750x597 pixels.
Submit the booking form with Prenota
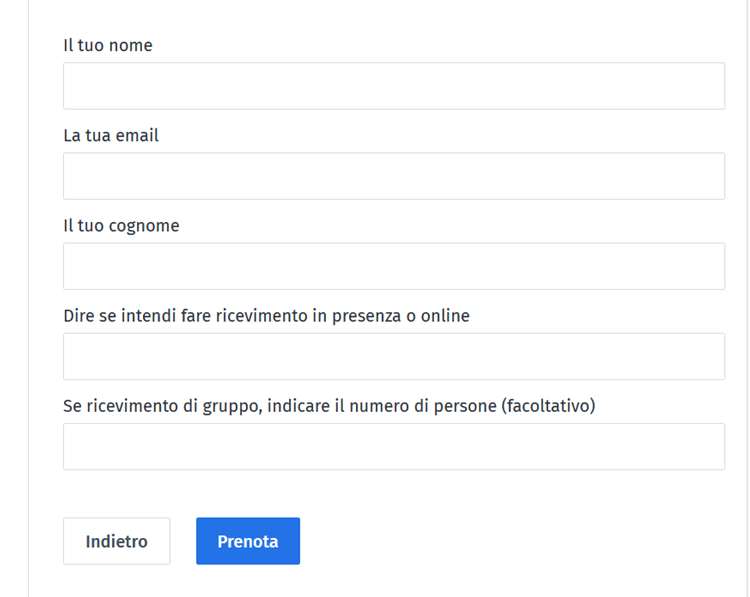[x=248, y=541]
